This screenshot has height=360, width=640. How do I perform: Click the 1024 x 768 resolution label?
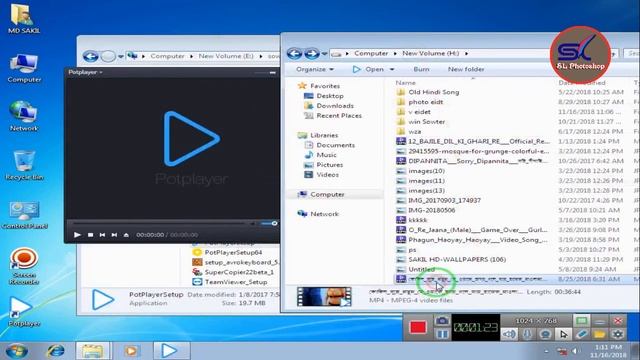pos(536,321)
